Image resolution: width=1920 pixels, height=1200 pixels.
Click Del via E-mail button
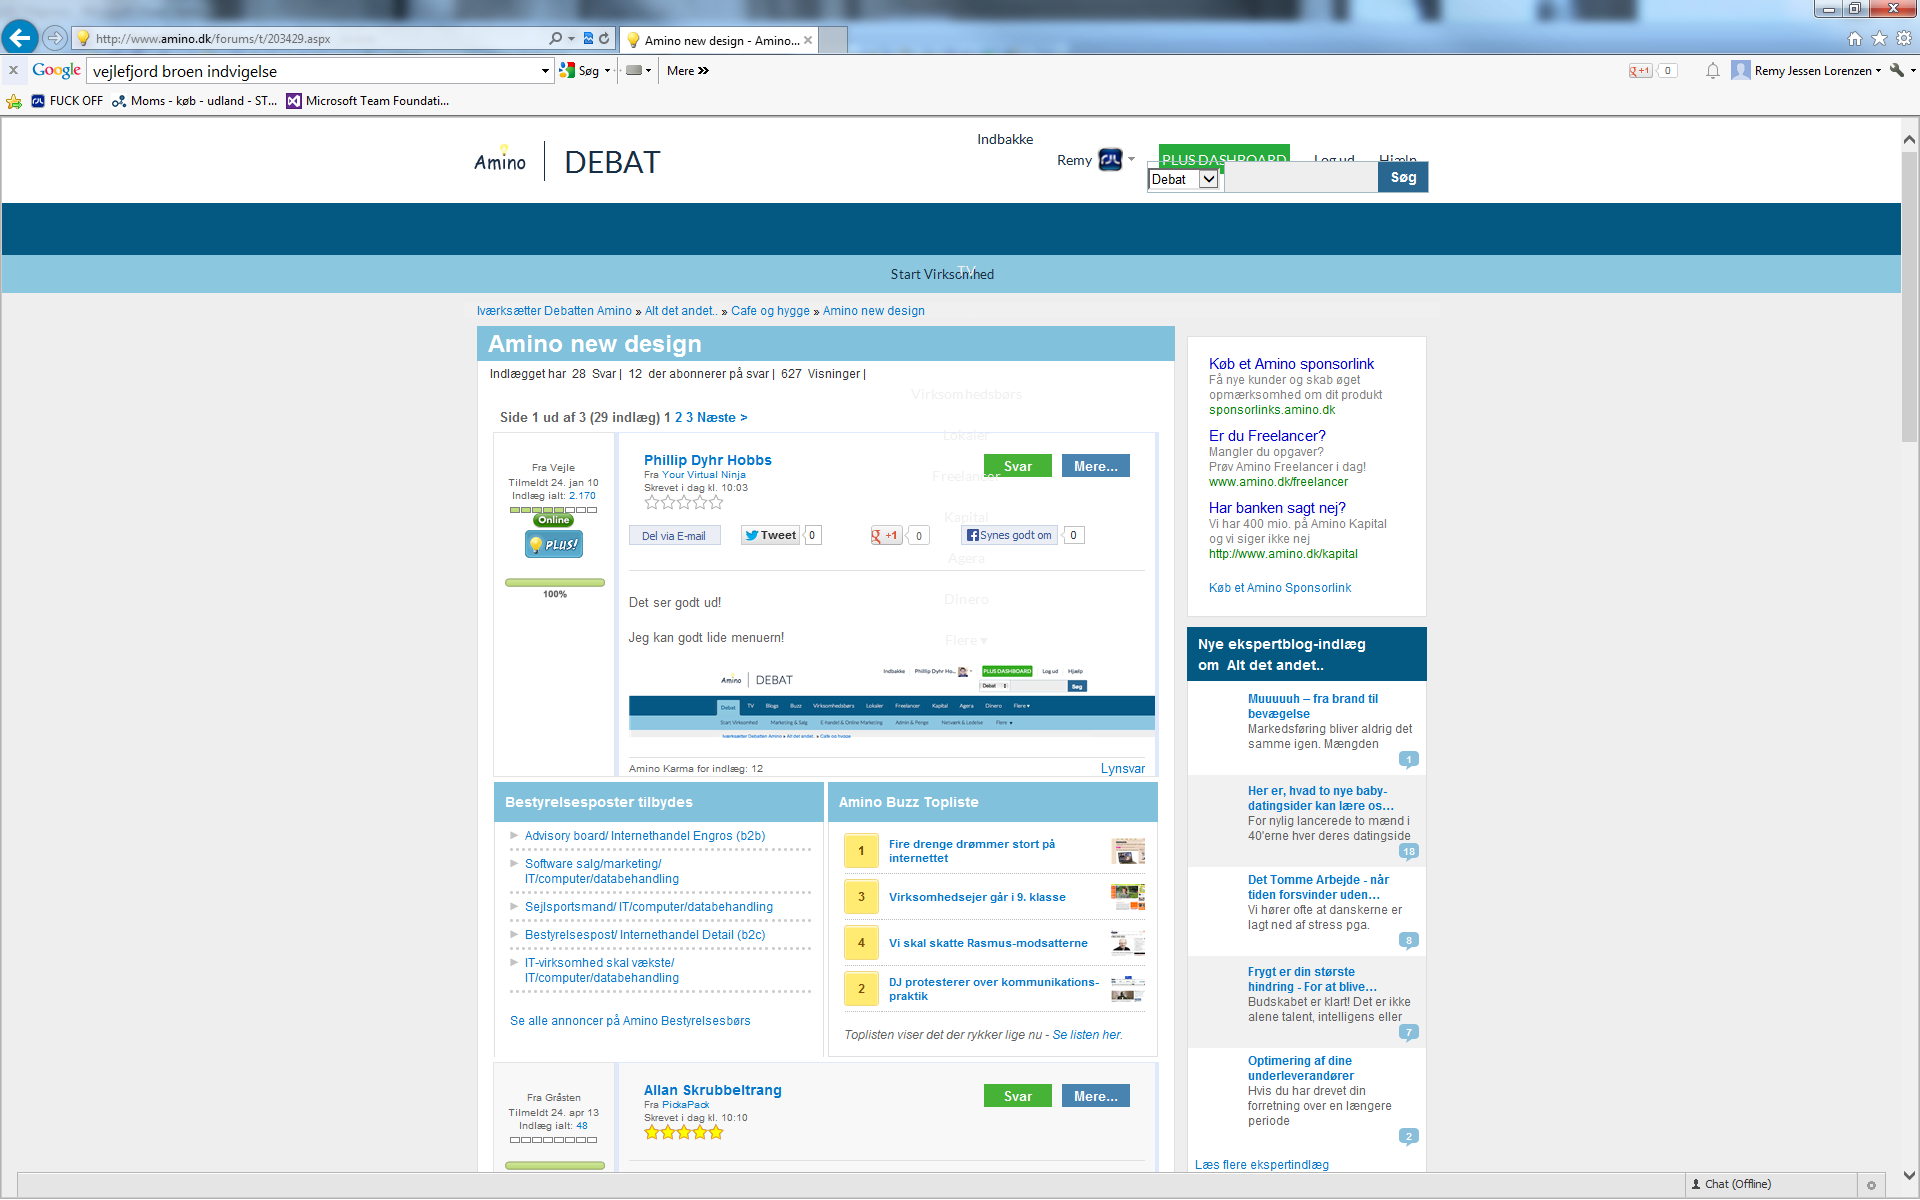click(674, 536)
